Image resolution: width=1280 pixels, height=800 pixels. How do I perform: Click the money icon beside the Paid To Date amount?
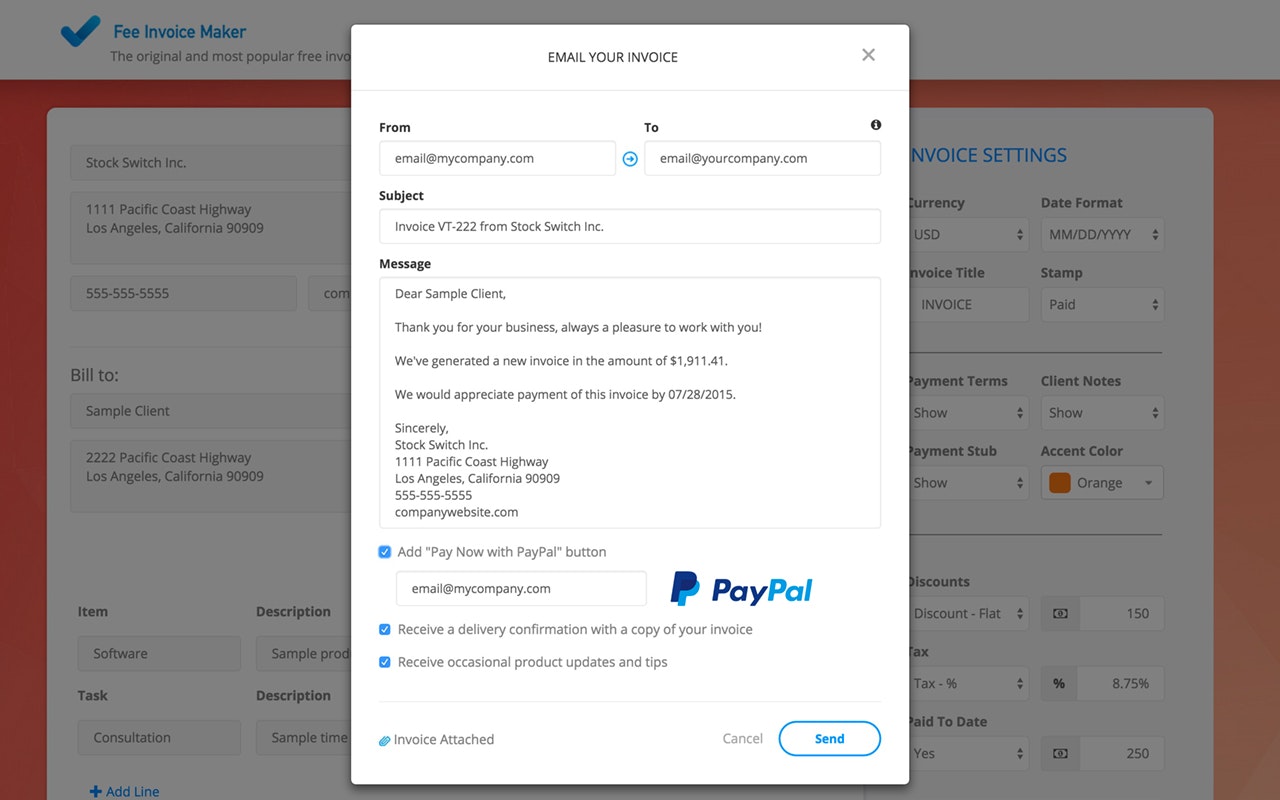pos(1060,753)
